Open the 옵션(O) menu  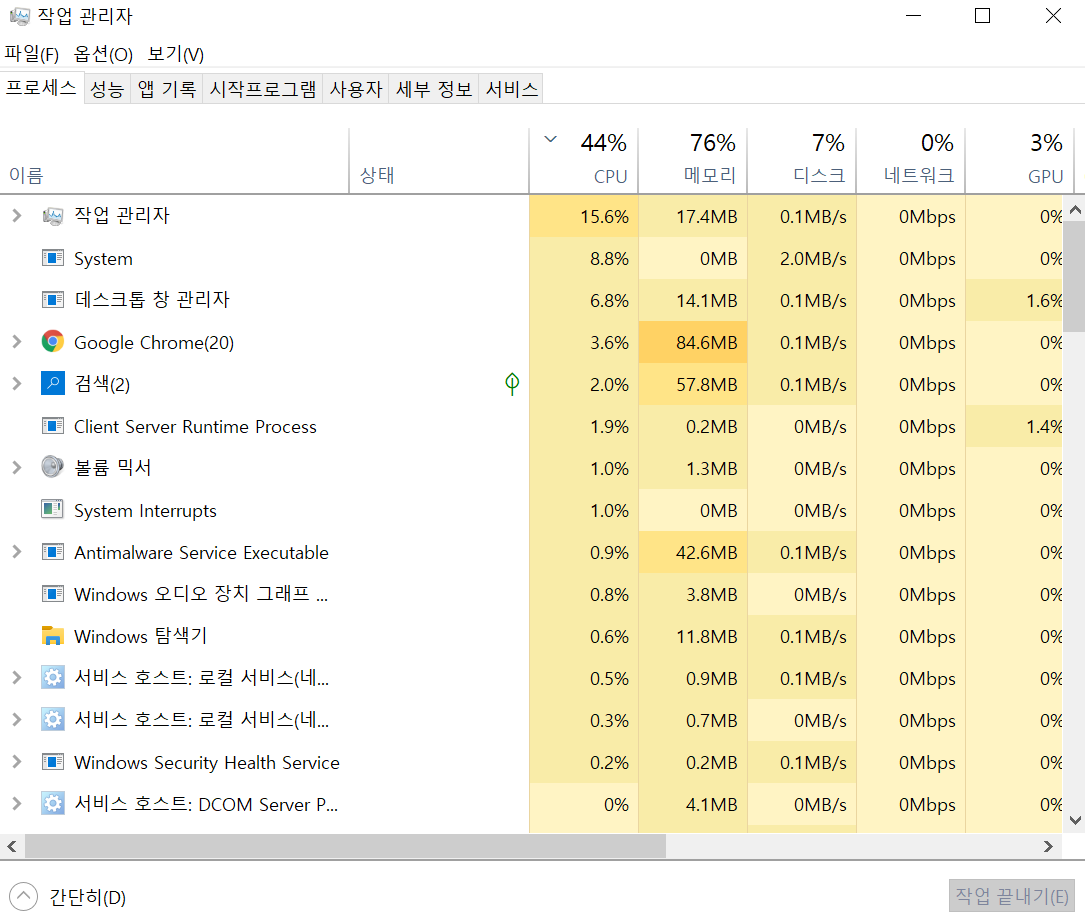[x=103, y=54]
